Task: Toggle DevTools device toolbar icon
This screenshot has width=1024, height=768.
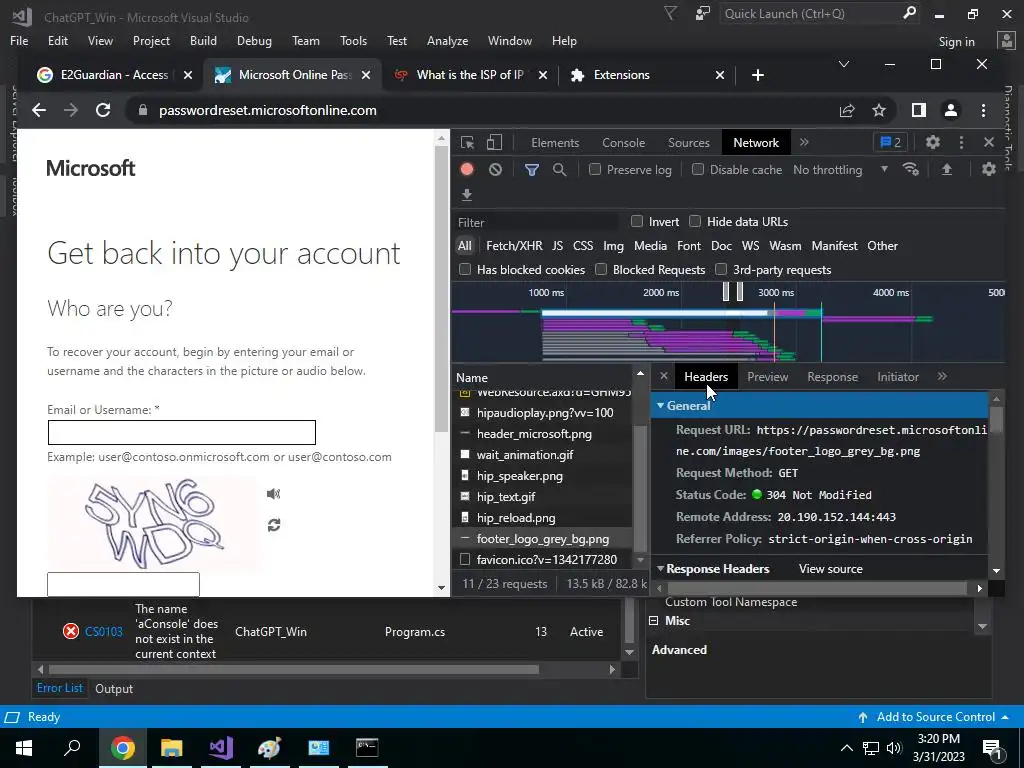Action: (494, 142)
